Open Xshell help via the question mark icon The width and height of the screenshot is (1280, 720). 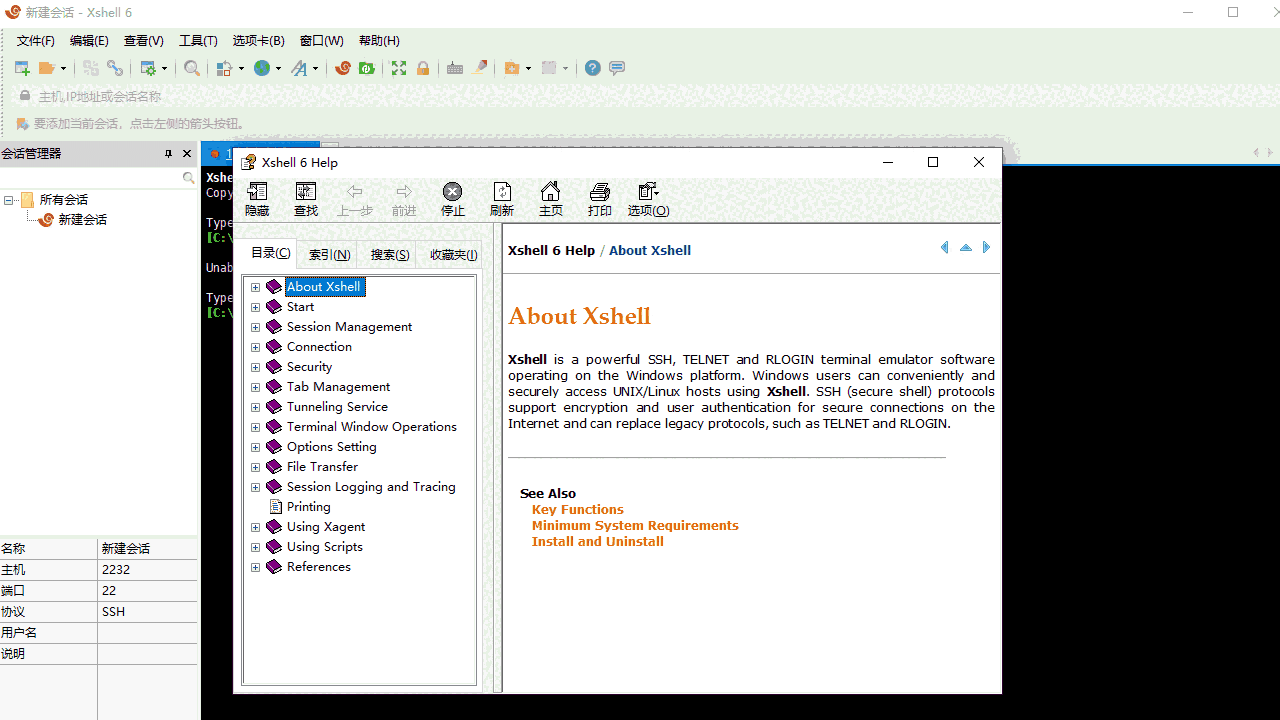592,67
